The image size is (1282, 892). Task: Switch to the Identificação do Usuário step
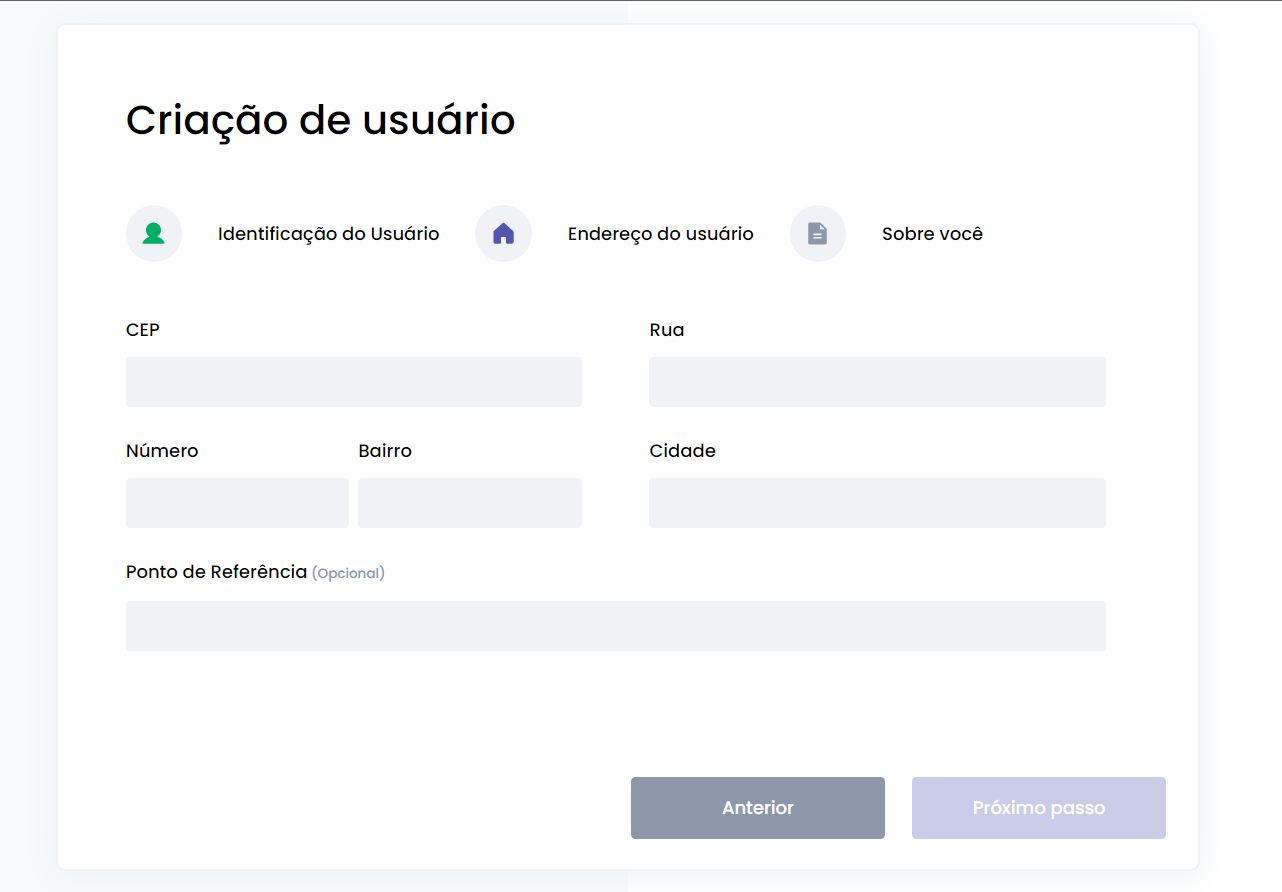pyautogui.click(x=329, y=233)
